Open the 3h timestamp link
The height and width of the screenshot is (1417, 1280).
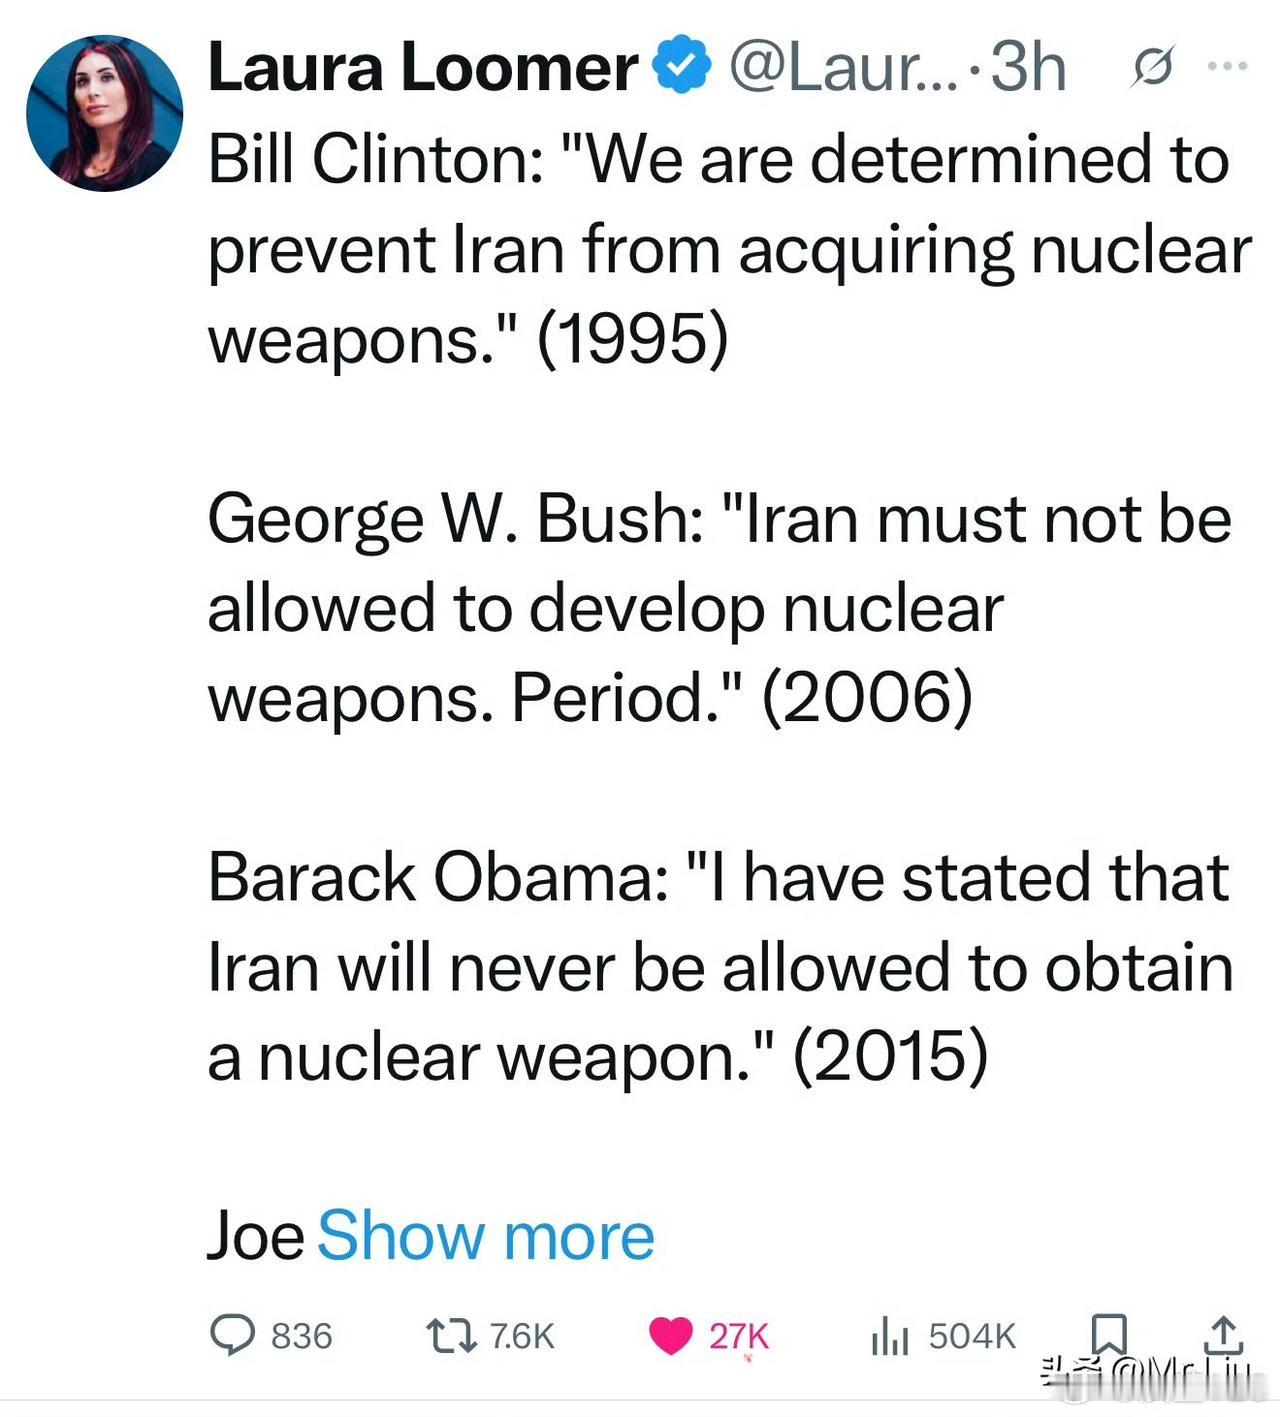tap(1028, 67)
